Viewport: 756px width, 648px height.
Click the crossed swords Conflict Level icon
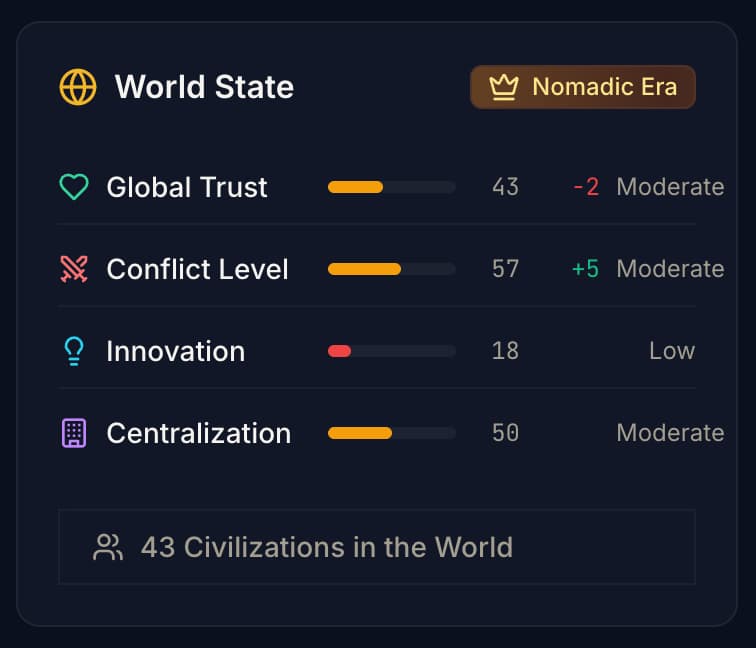[x=74, y=269]
